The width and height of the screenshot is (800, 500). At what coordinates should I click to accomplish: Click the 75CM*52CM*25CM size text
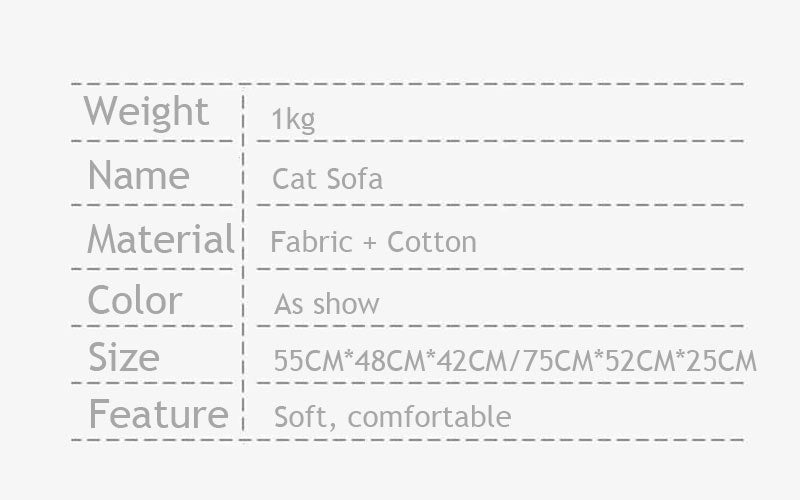[639, 361]
